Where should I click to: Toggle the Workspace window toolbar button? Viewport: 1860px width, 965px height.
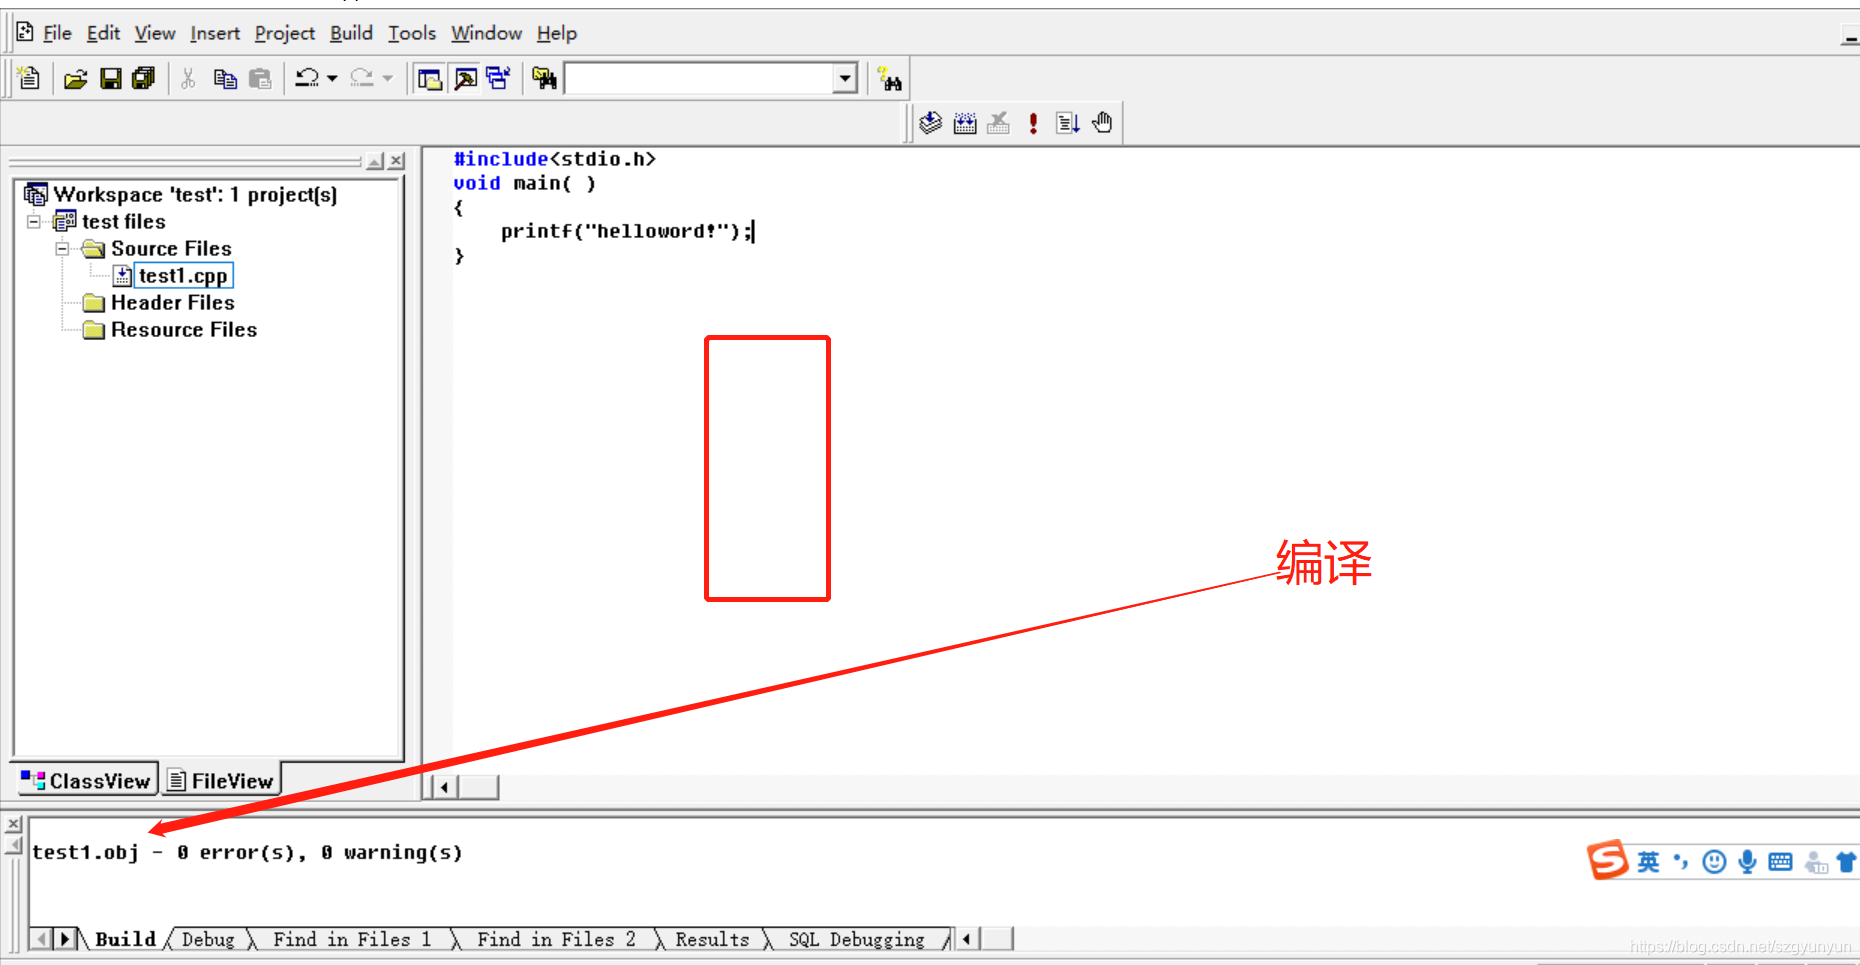[x=430, y=78]
